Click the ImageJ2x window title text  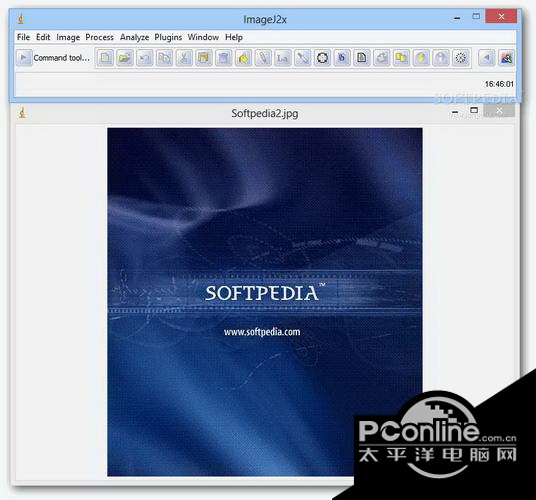(x=265, y=19)
